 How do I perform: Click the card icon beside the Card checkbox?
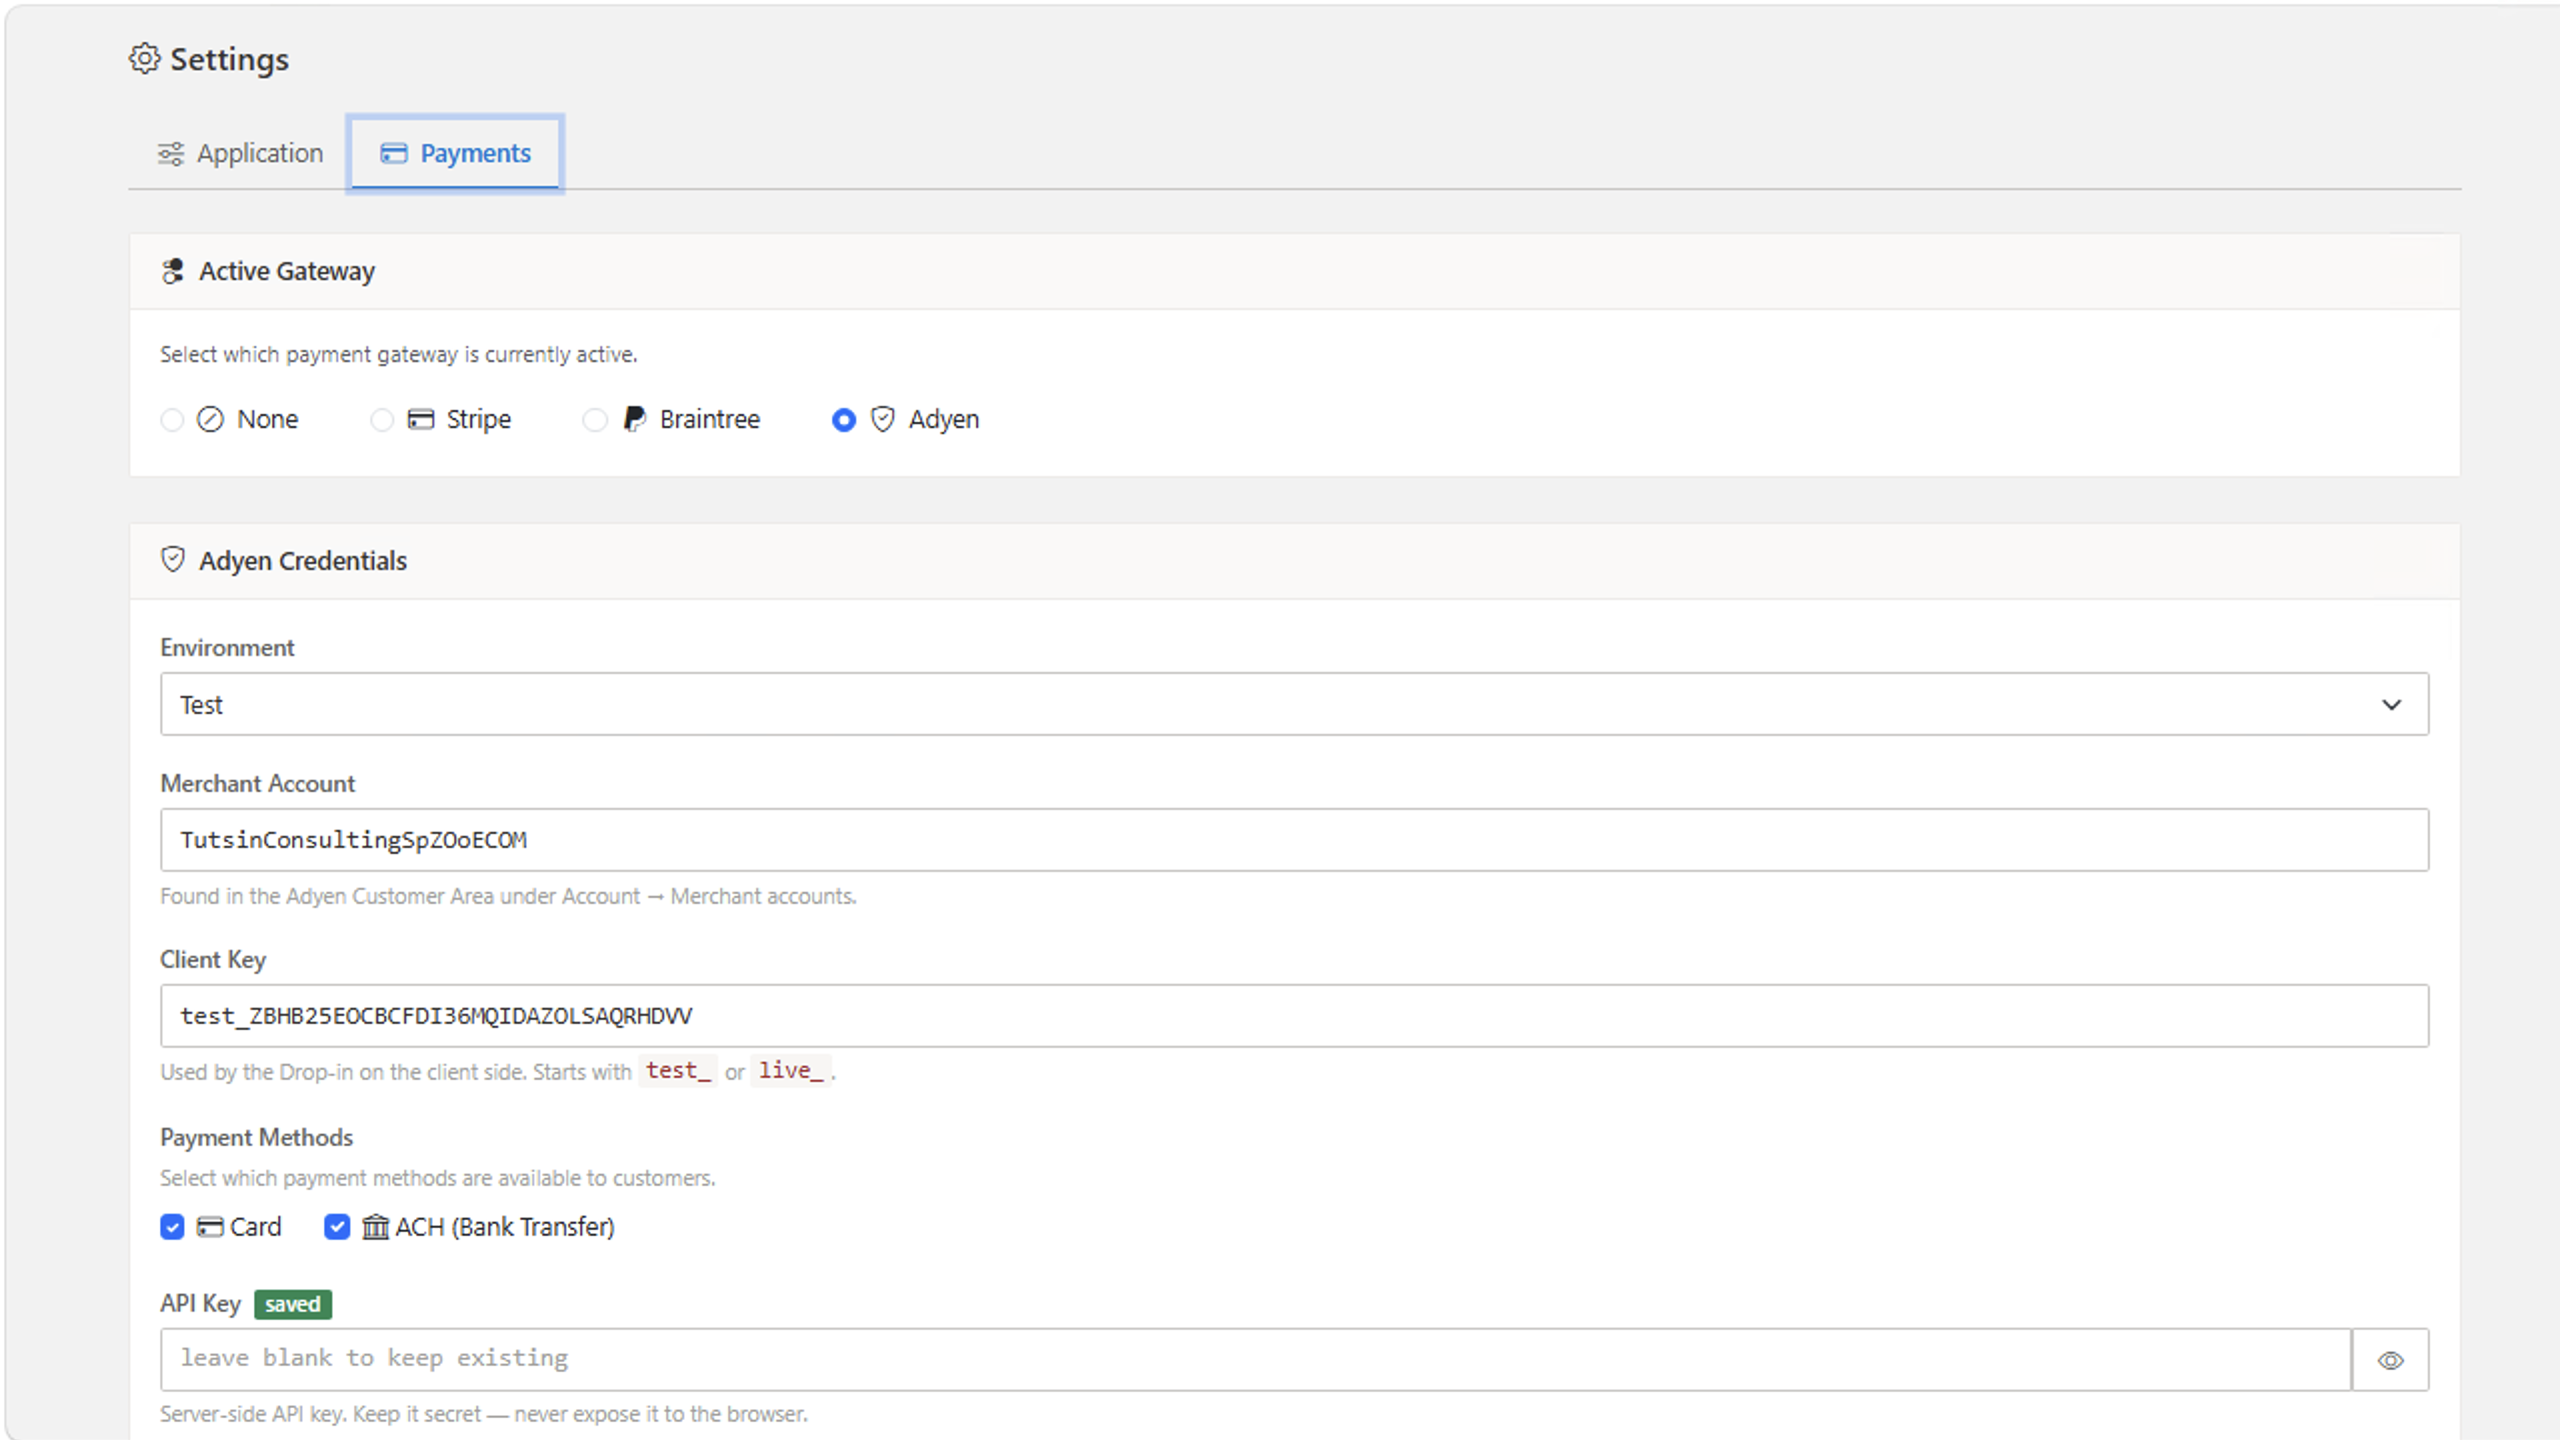[x=210, y=1227]
